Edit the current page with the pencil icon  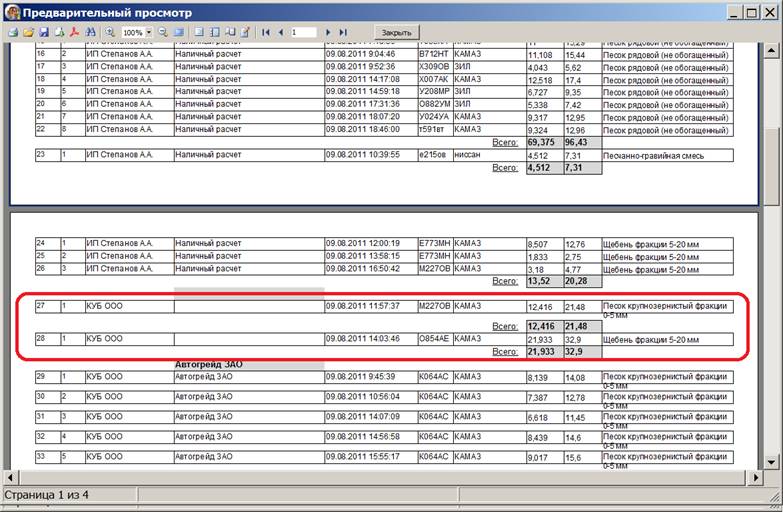coord(245,32)
